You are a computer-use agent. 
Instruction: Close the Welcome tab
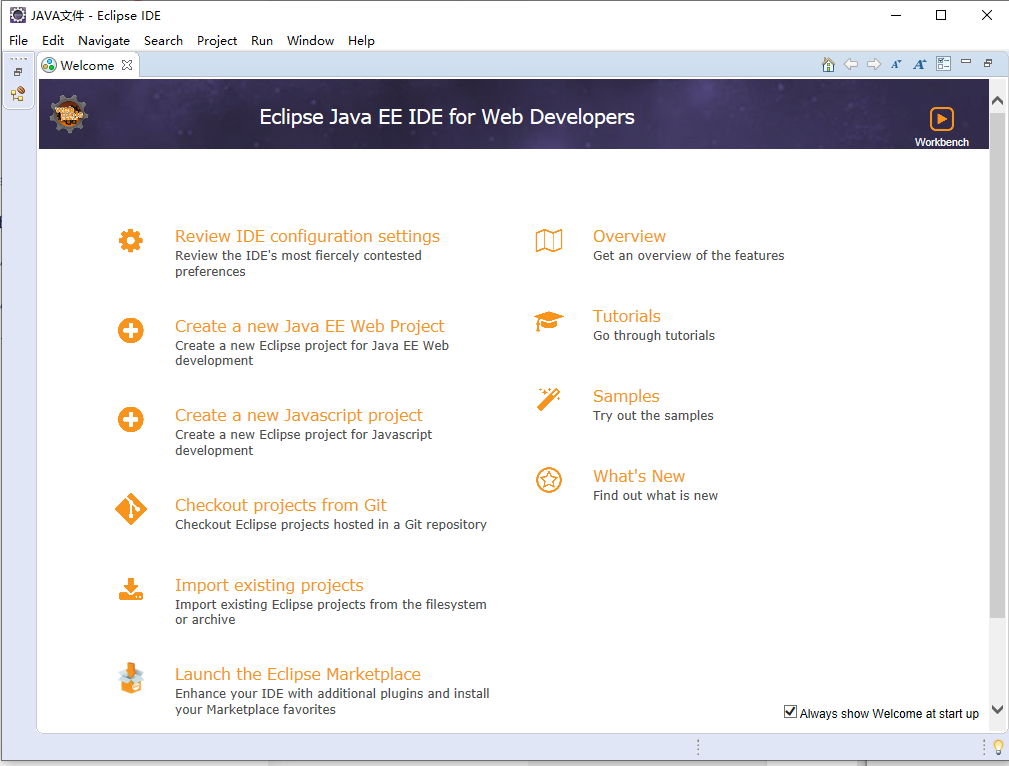(127, 65)
